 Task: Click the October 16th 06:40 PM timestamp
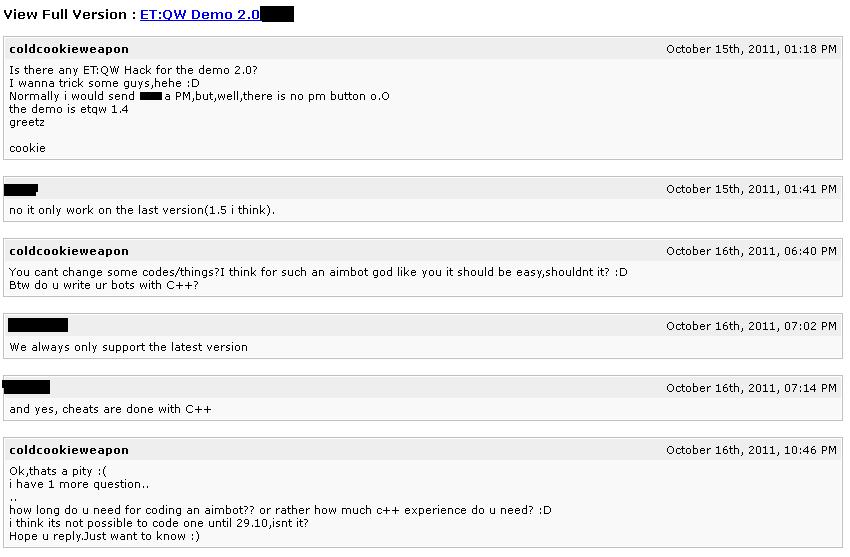click(751, 251)
